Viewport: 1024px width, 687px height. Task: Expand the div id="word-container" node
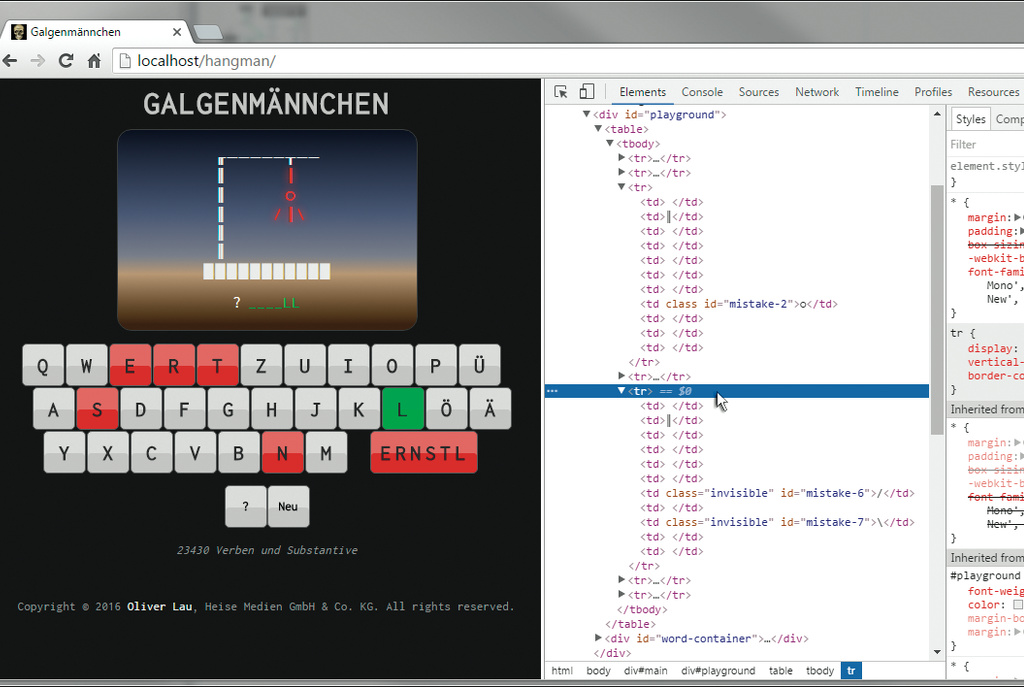click(x=598, y=638)
